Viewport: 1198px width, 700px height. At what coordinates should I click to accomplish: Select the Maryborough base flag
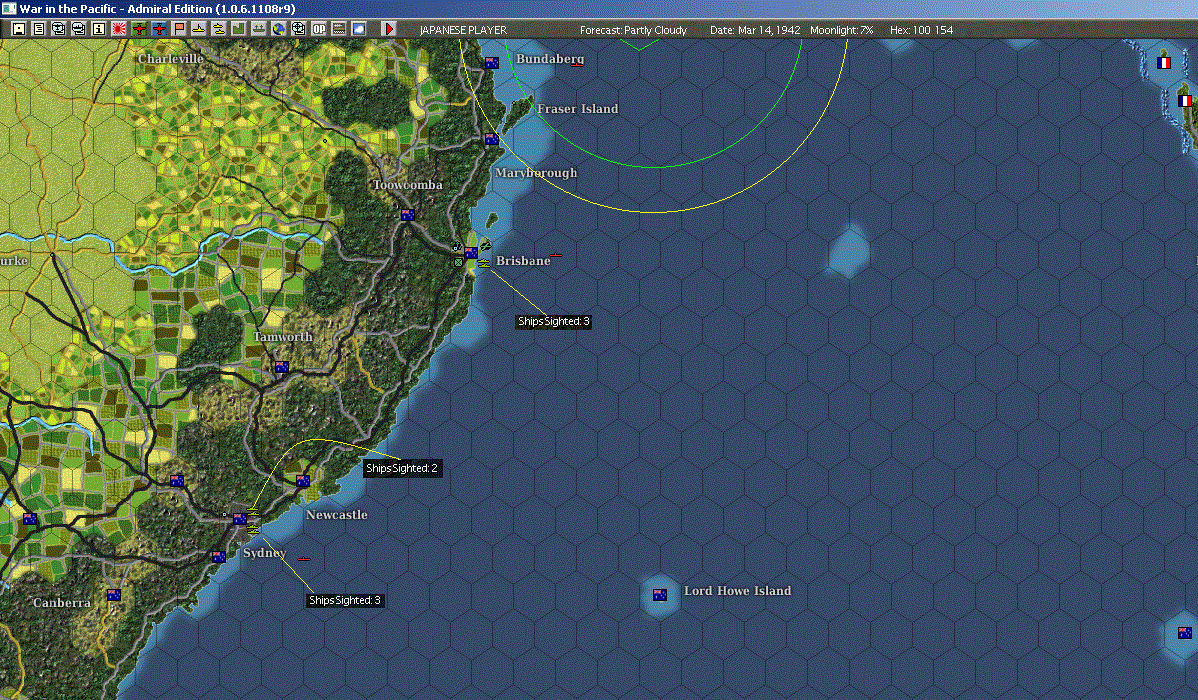coord(492,139)
